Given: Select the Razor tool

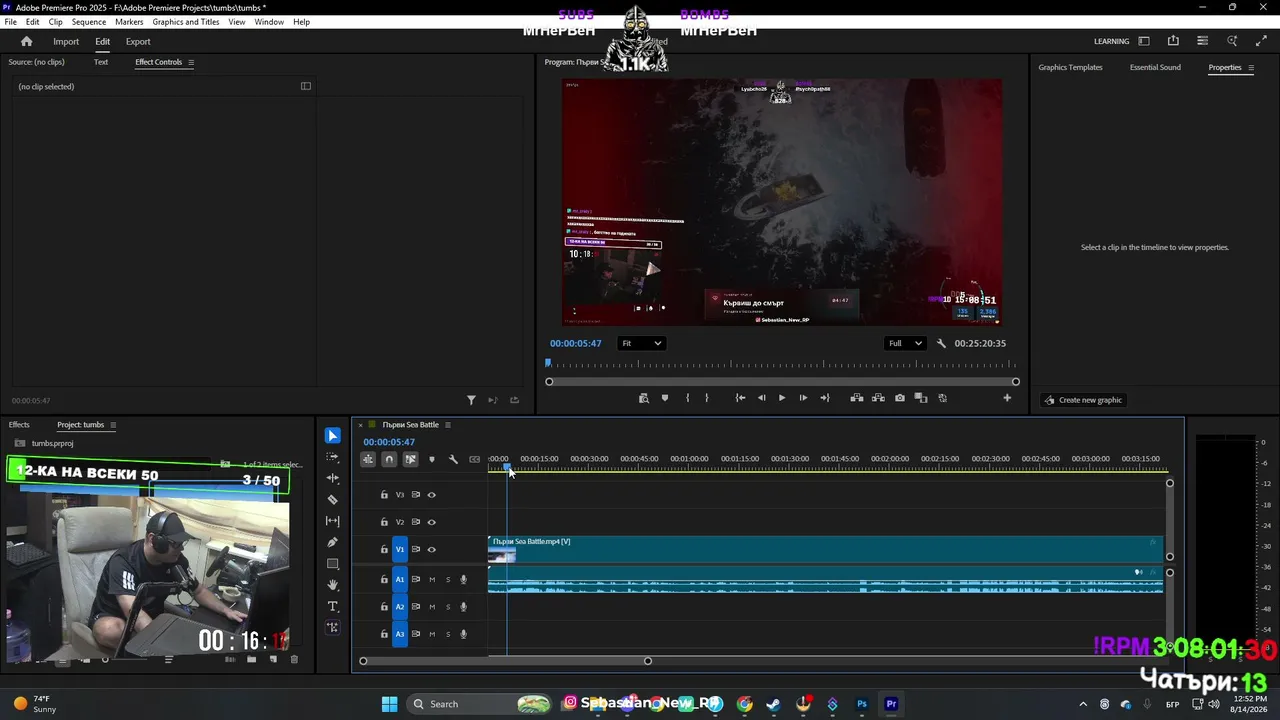Looking at the screenshot, I should coord(333,500).
